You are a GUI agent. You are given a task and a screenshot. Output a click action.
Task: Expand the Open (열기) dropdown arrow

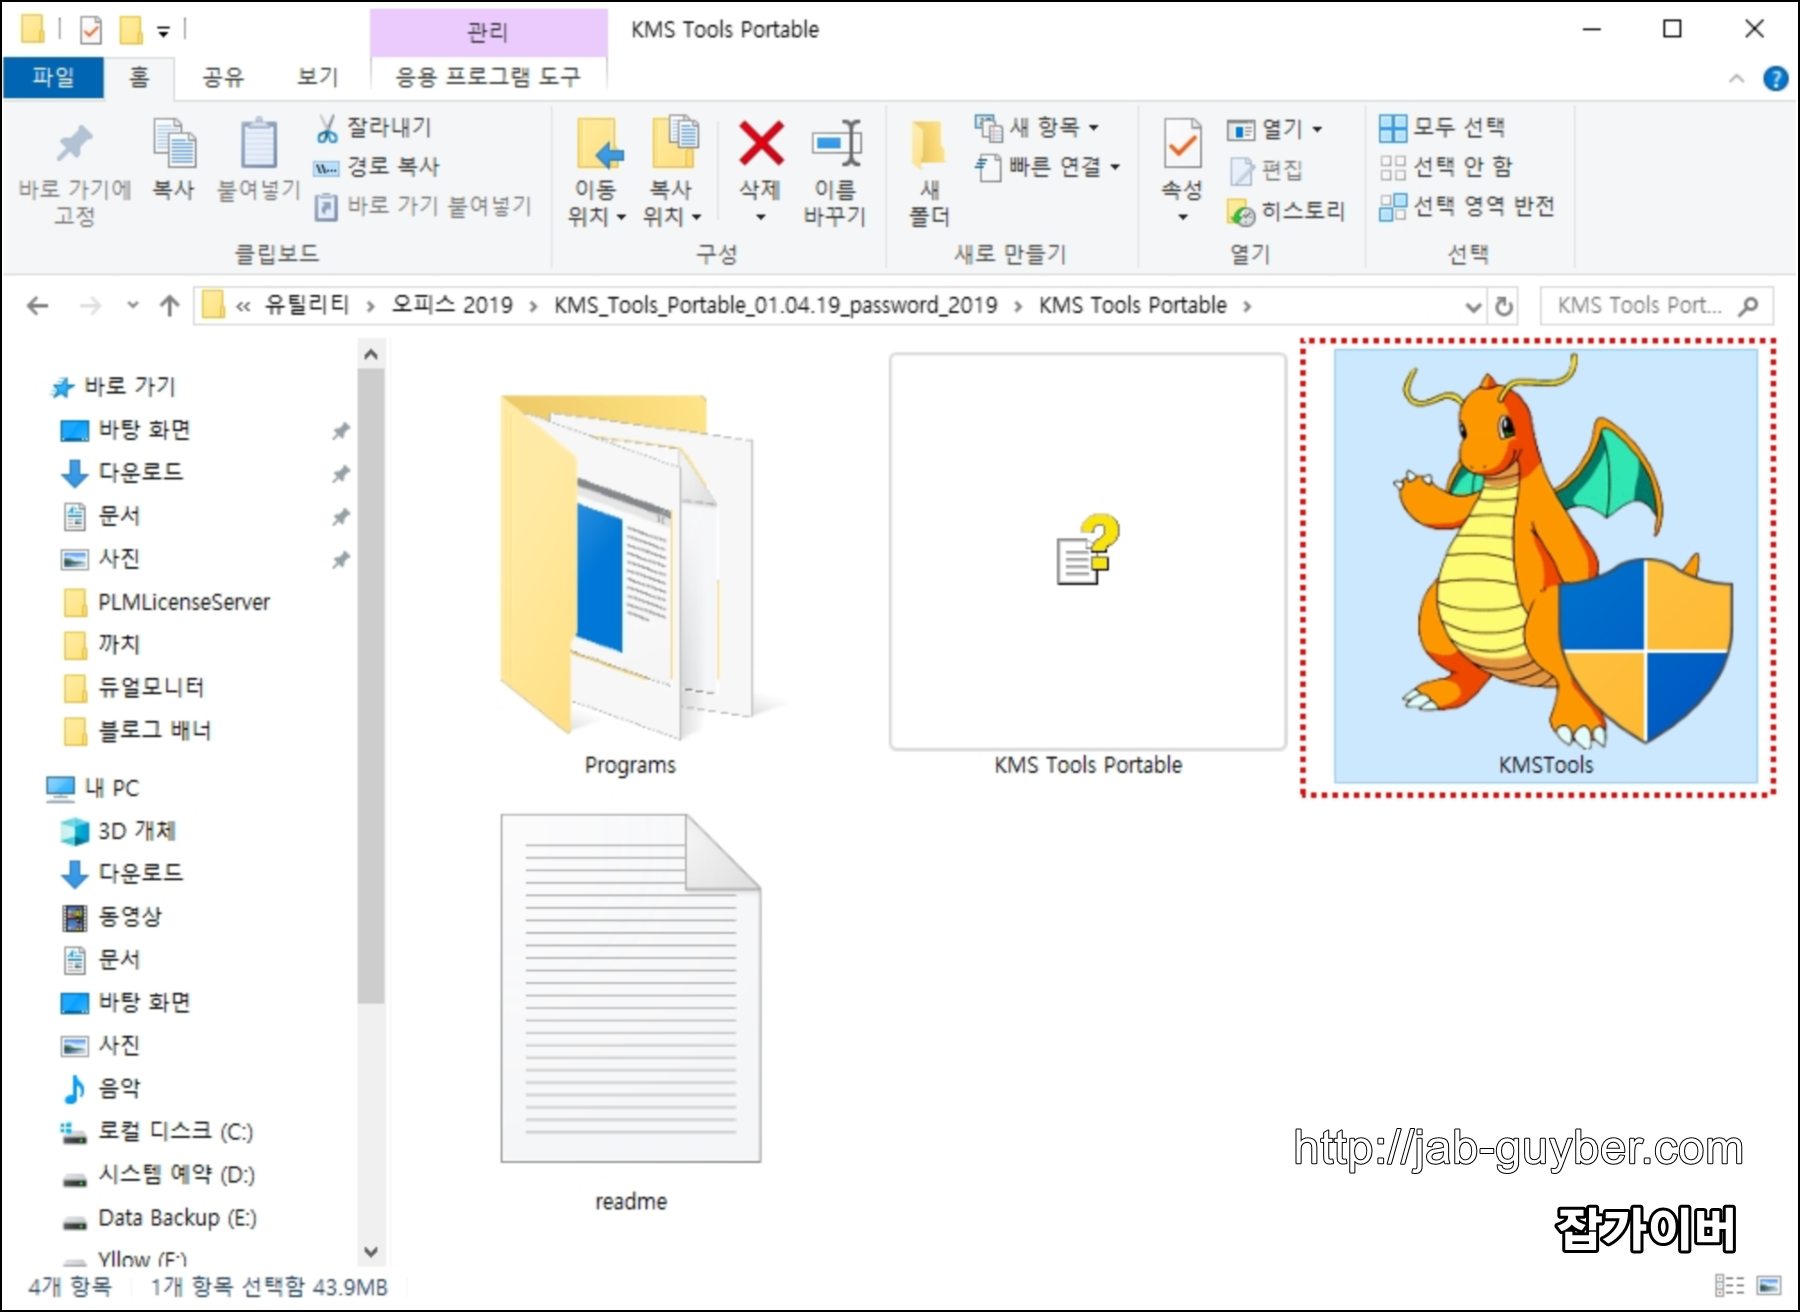tap(1317, 129)
